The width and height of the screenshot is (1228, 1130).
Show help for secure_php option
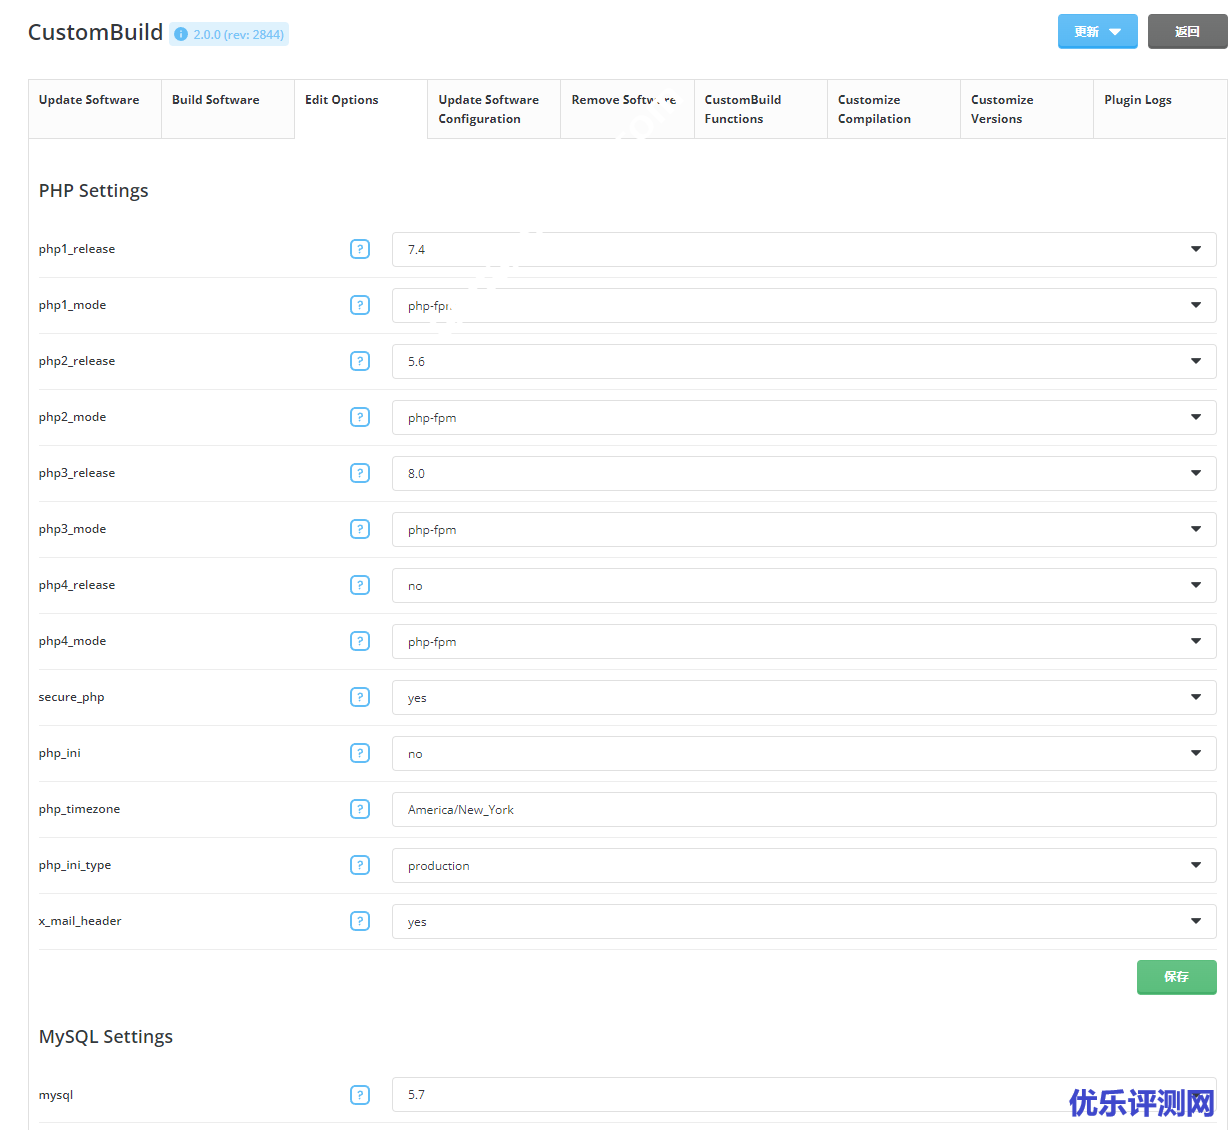pyautogui.click(x=360, y=697)
